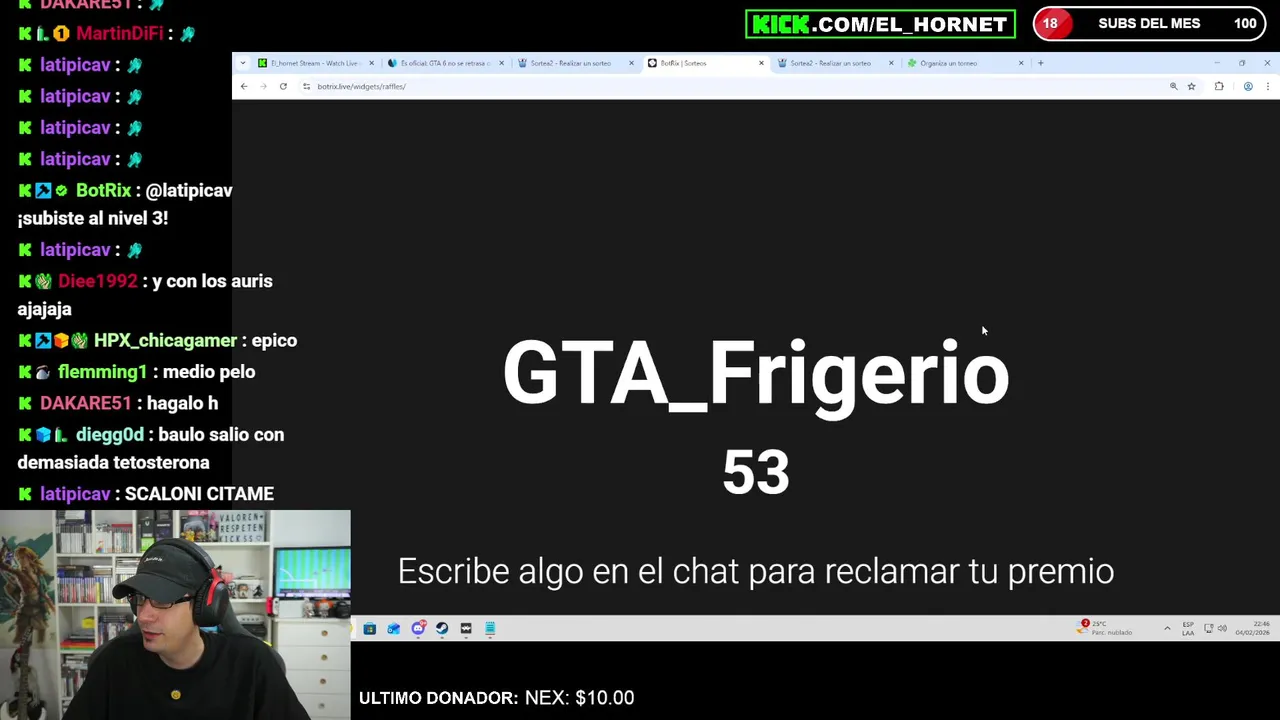Expand the tab search dropdown arrow
Image resolution: width=1280 pixels, height=720 pixels.
pos(242,63)
